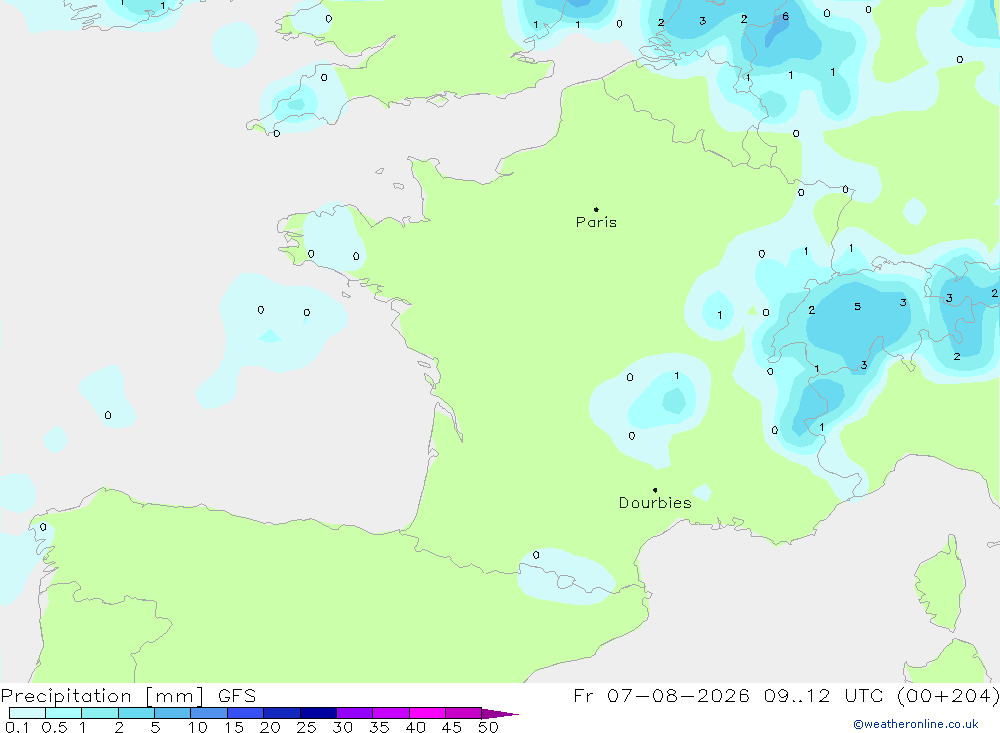
Task: Pick the 15–20 mm legend swatch
Action: (x=246, y=713)
